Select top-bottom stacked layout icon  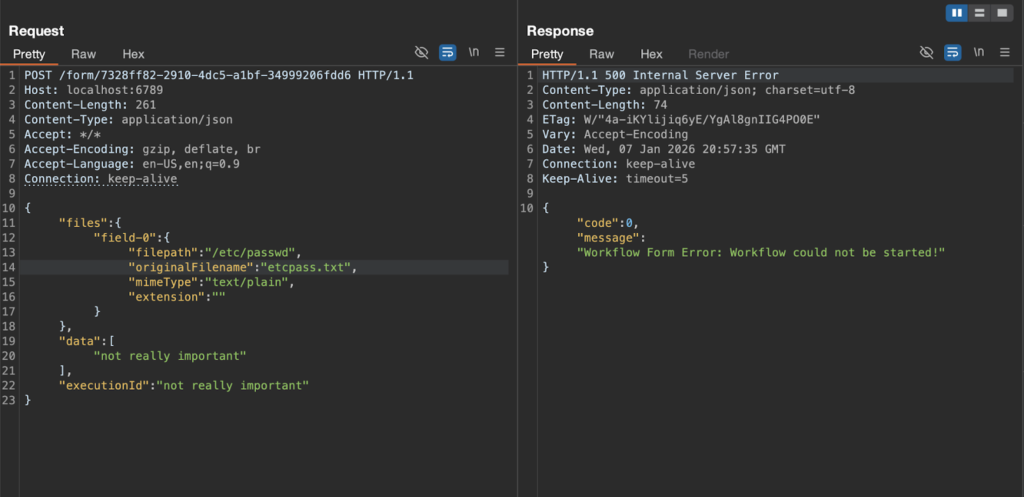(x=979, y=13)
